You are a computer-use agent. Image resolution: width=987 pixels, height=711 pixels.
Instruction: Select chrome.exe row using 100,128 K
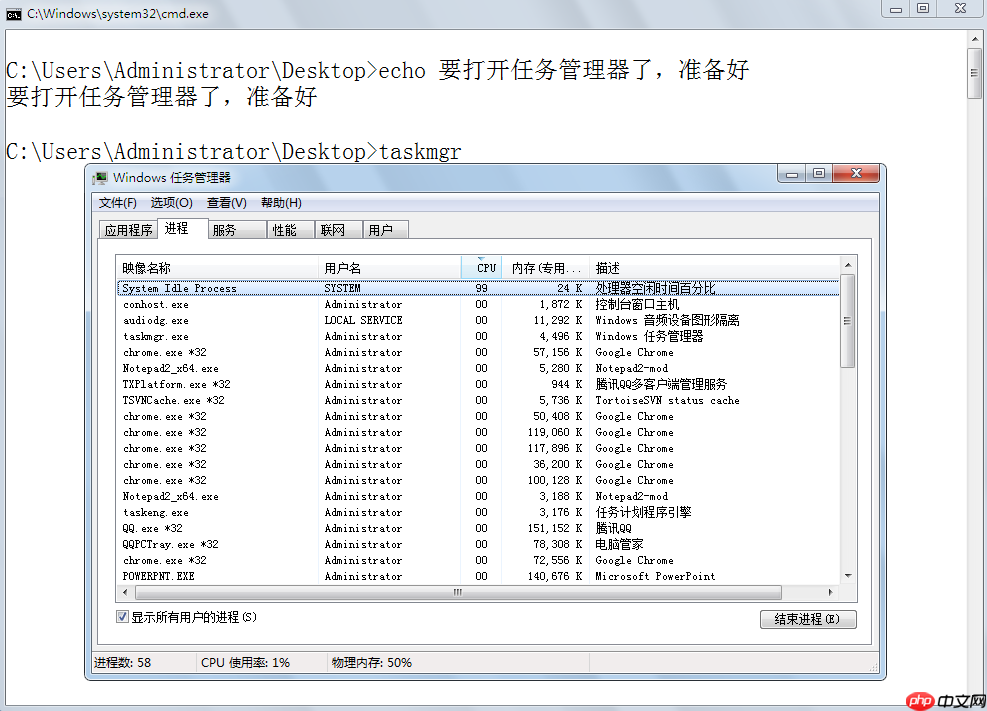478,480
